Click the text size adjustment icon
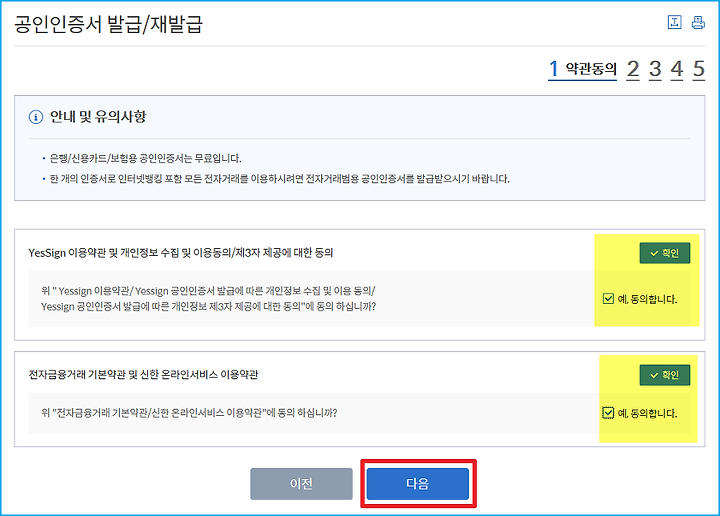720x516 pixels. (x=674, y=22)
